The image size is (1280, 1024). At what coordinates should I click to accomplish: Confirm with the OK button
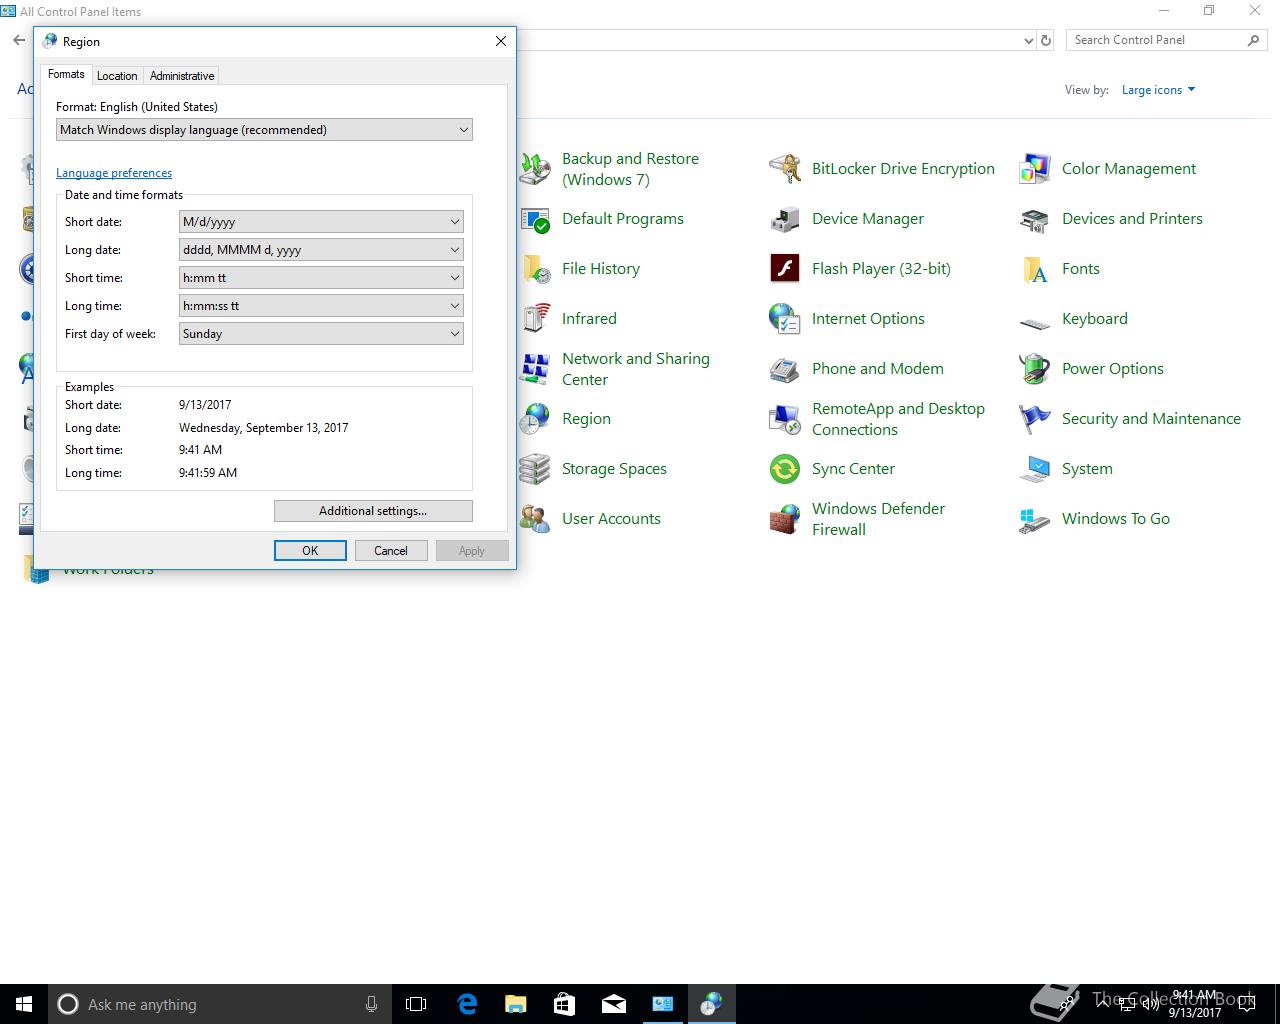tap(310, 551)
